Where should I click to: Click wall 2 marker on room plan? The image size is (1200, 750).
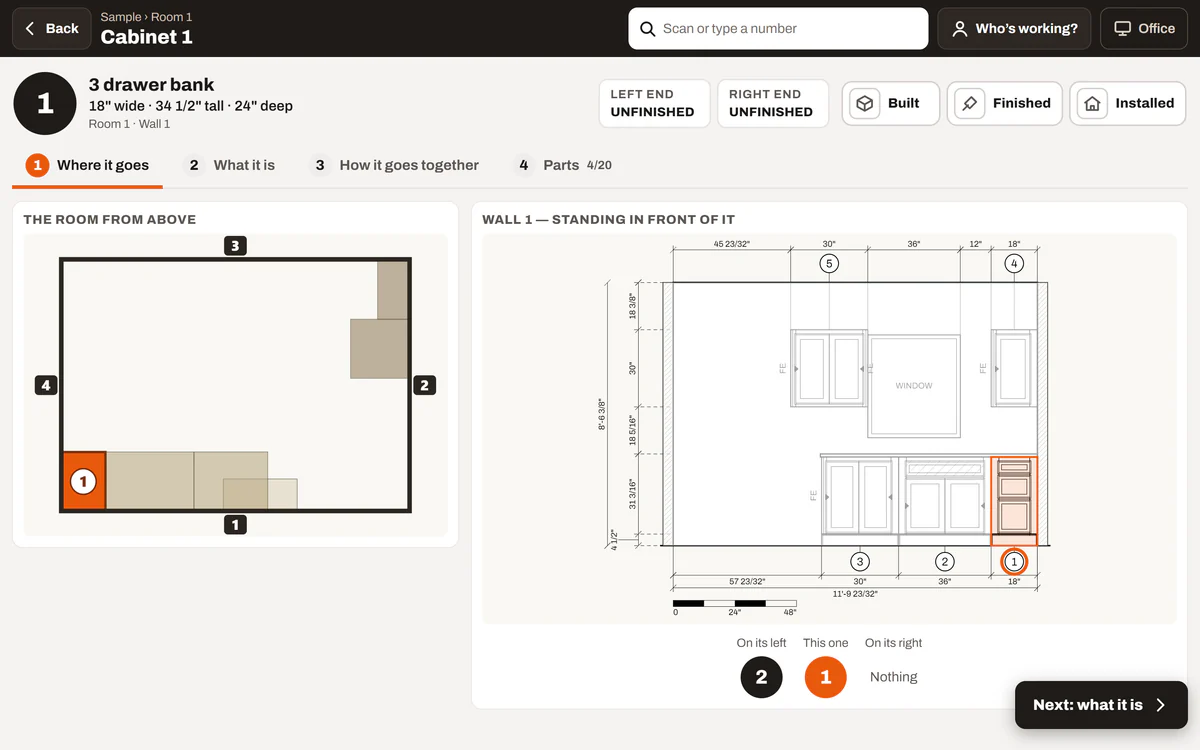[x=424, y=385]
